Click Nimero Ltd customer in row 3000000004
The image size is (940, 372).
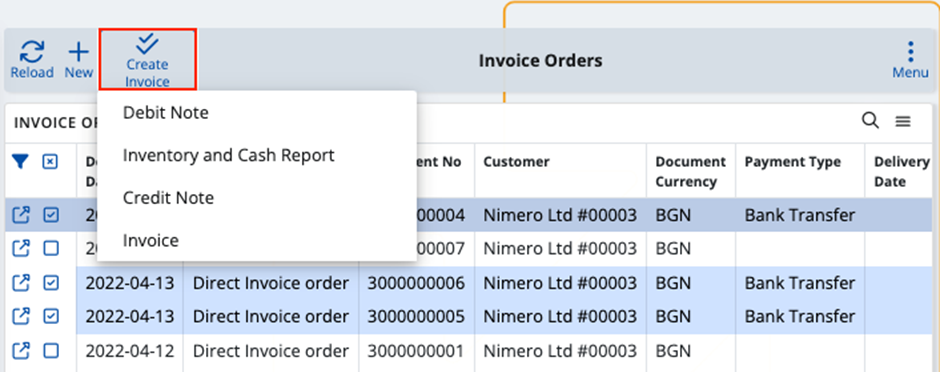tap(560, 215)
